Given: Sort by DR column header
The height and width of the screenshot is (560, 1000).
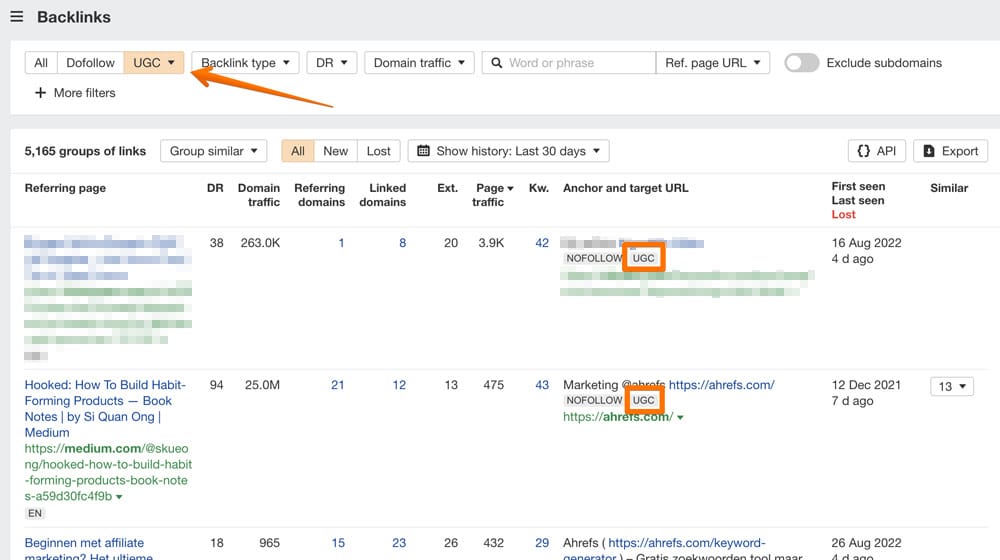Looking at the screenshot, I should [x=215, y=188].
